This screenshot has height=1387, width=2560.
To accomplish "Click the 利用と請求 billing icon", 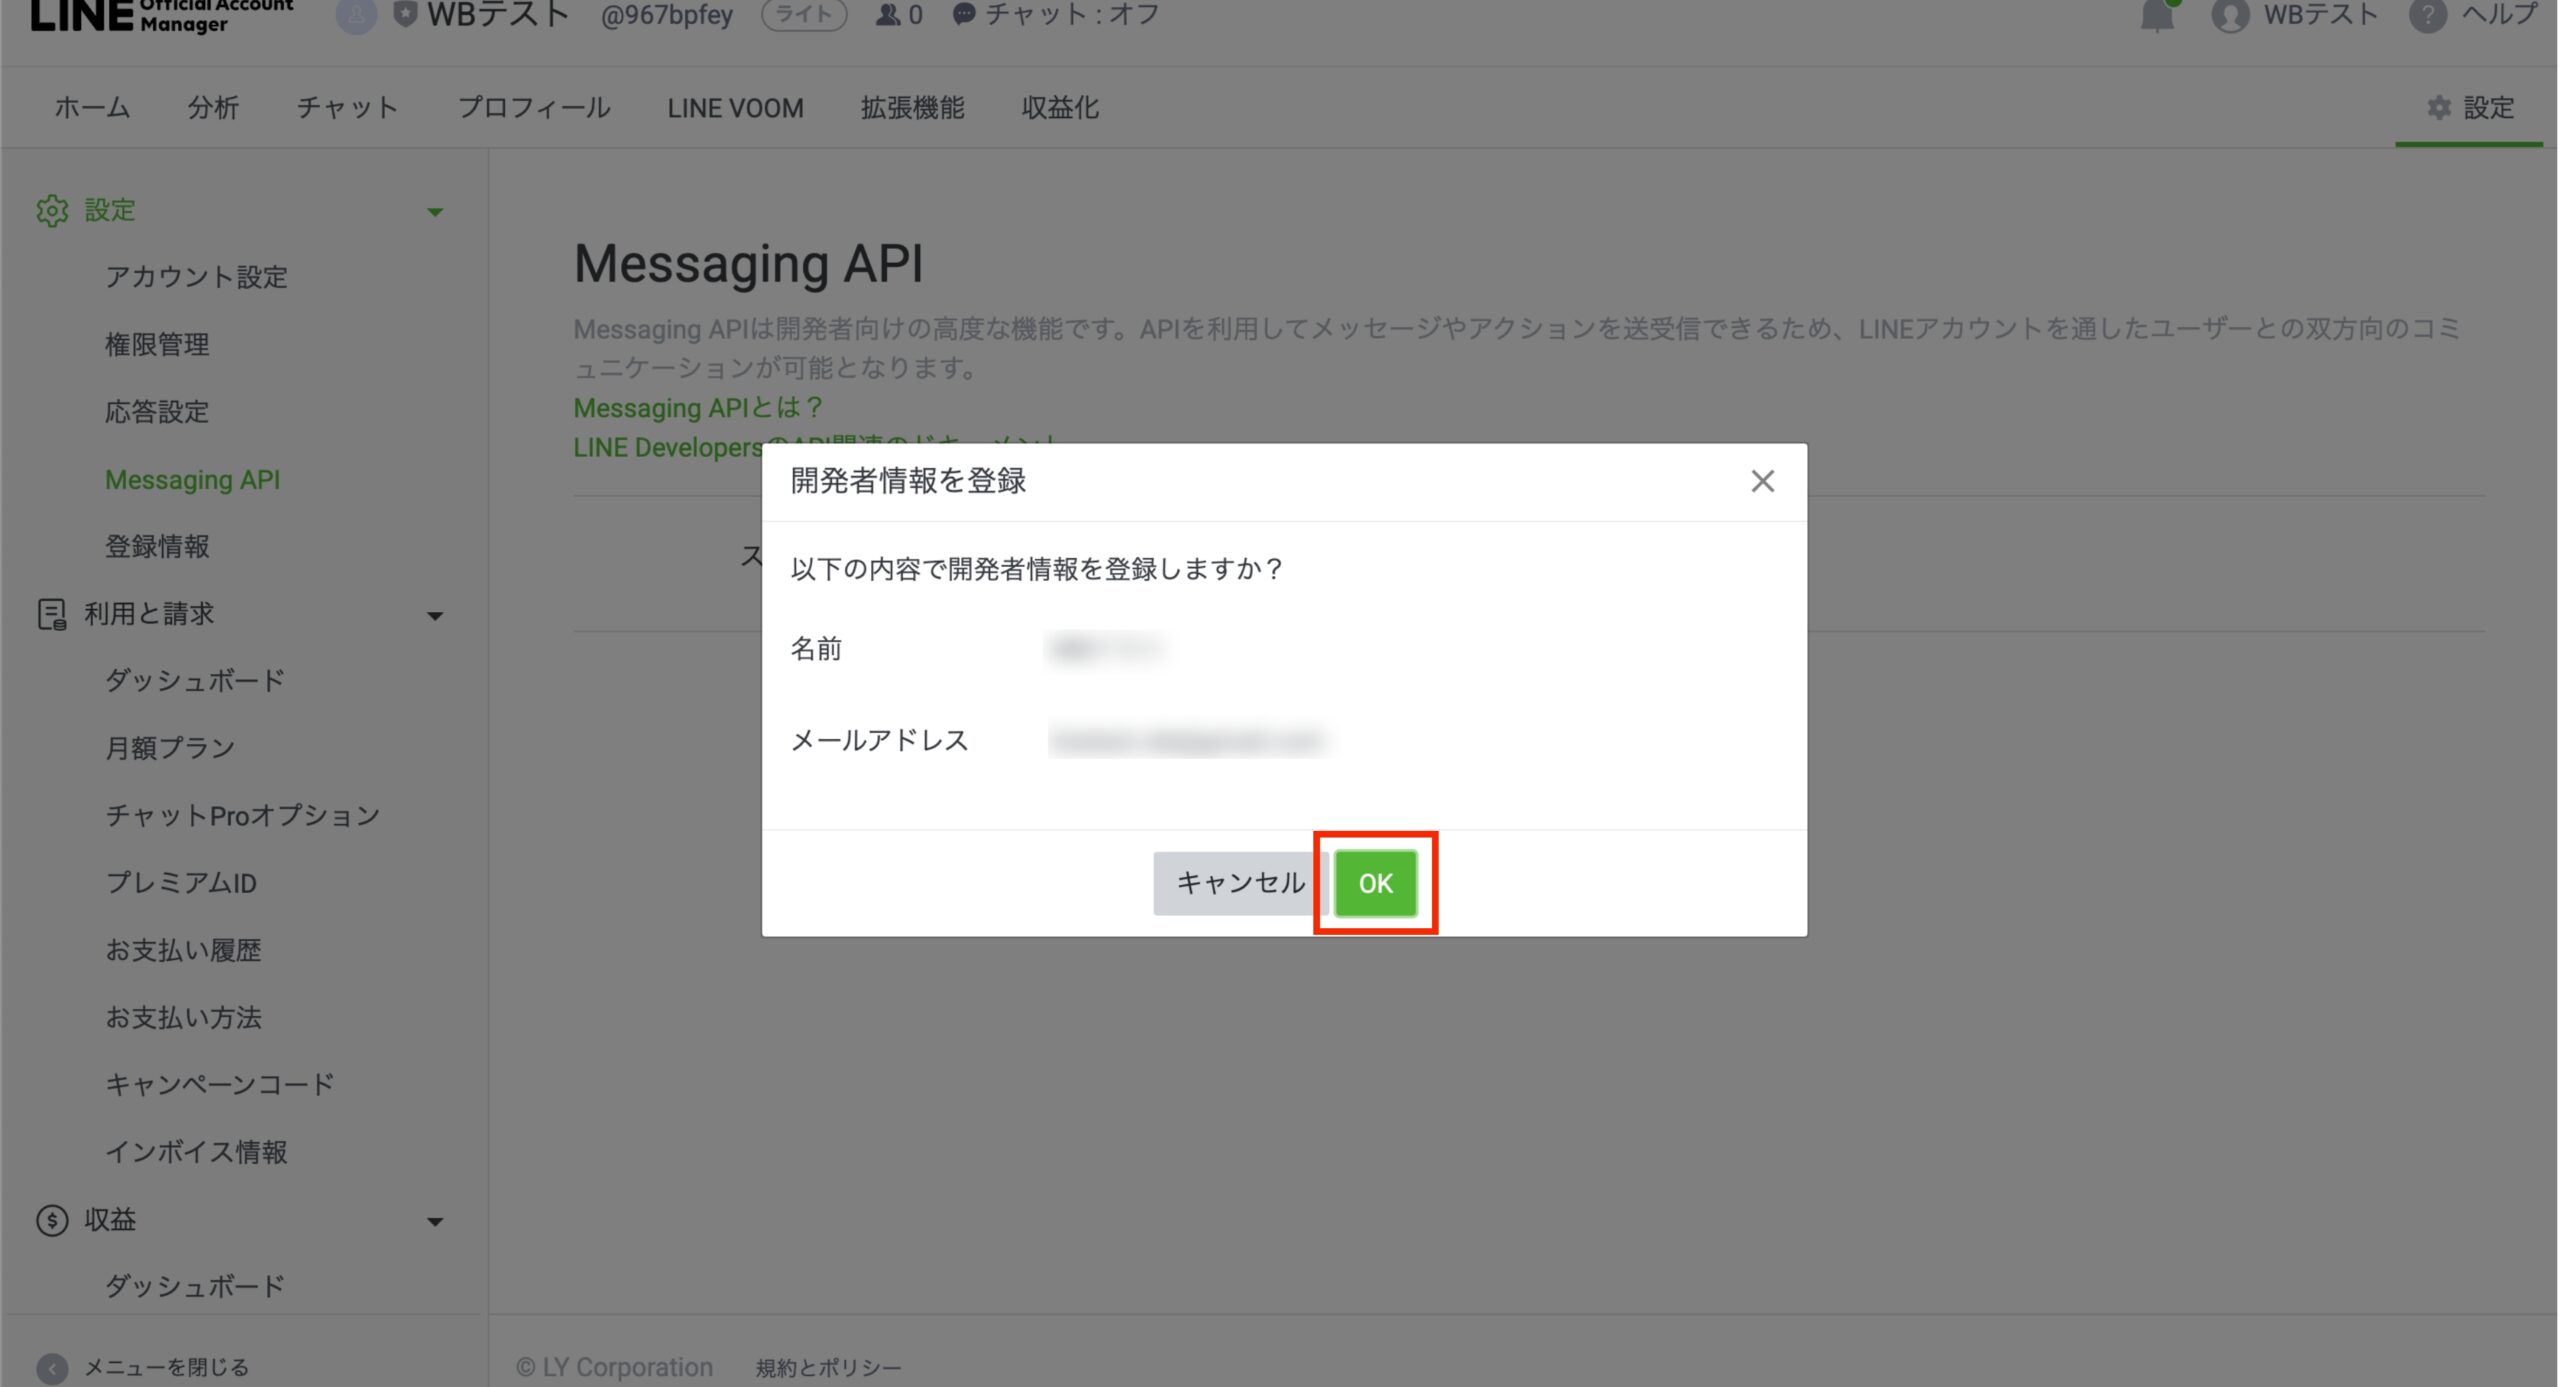I will (x=51, y=614).
